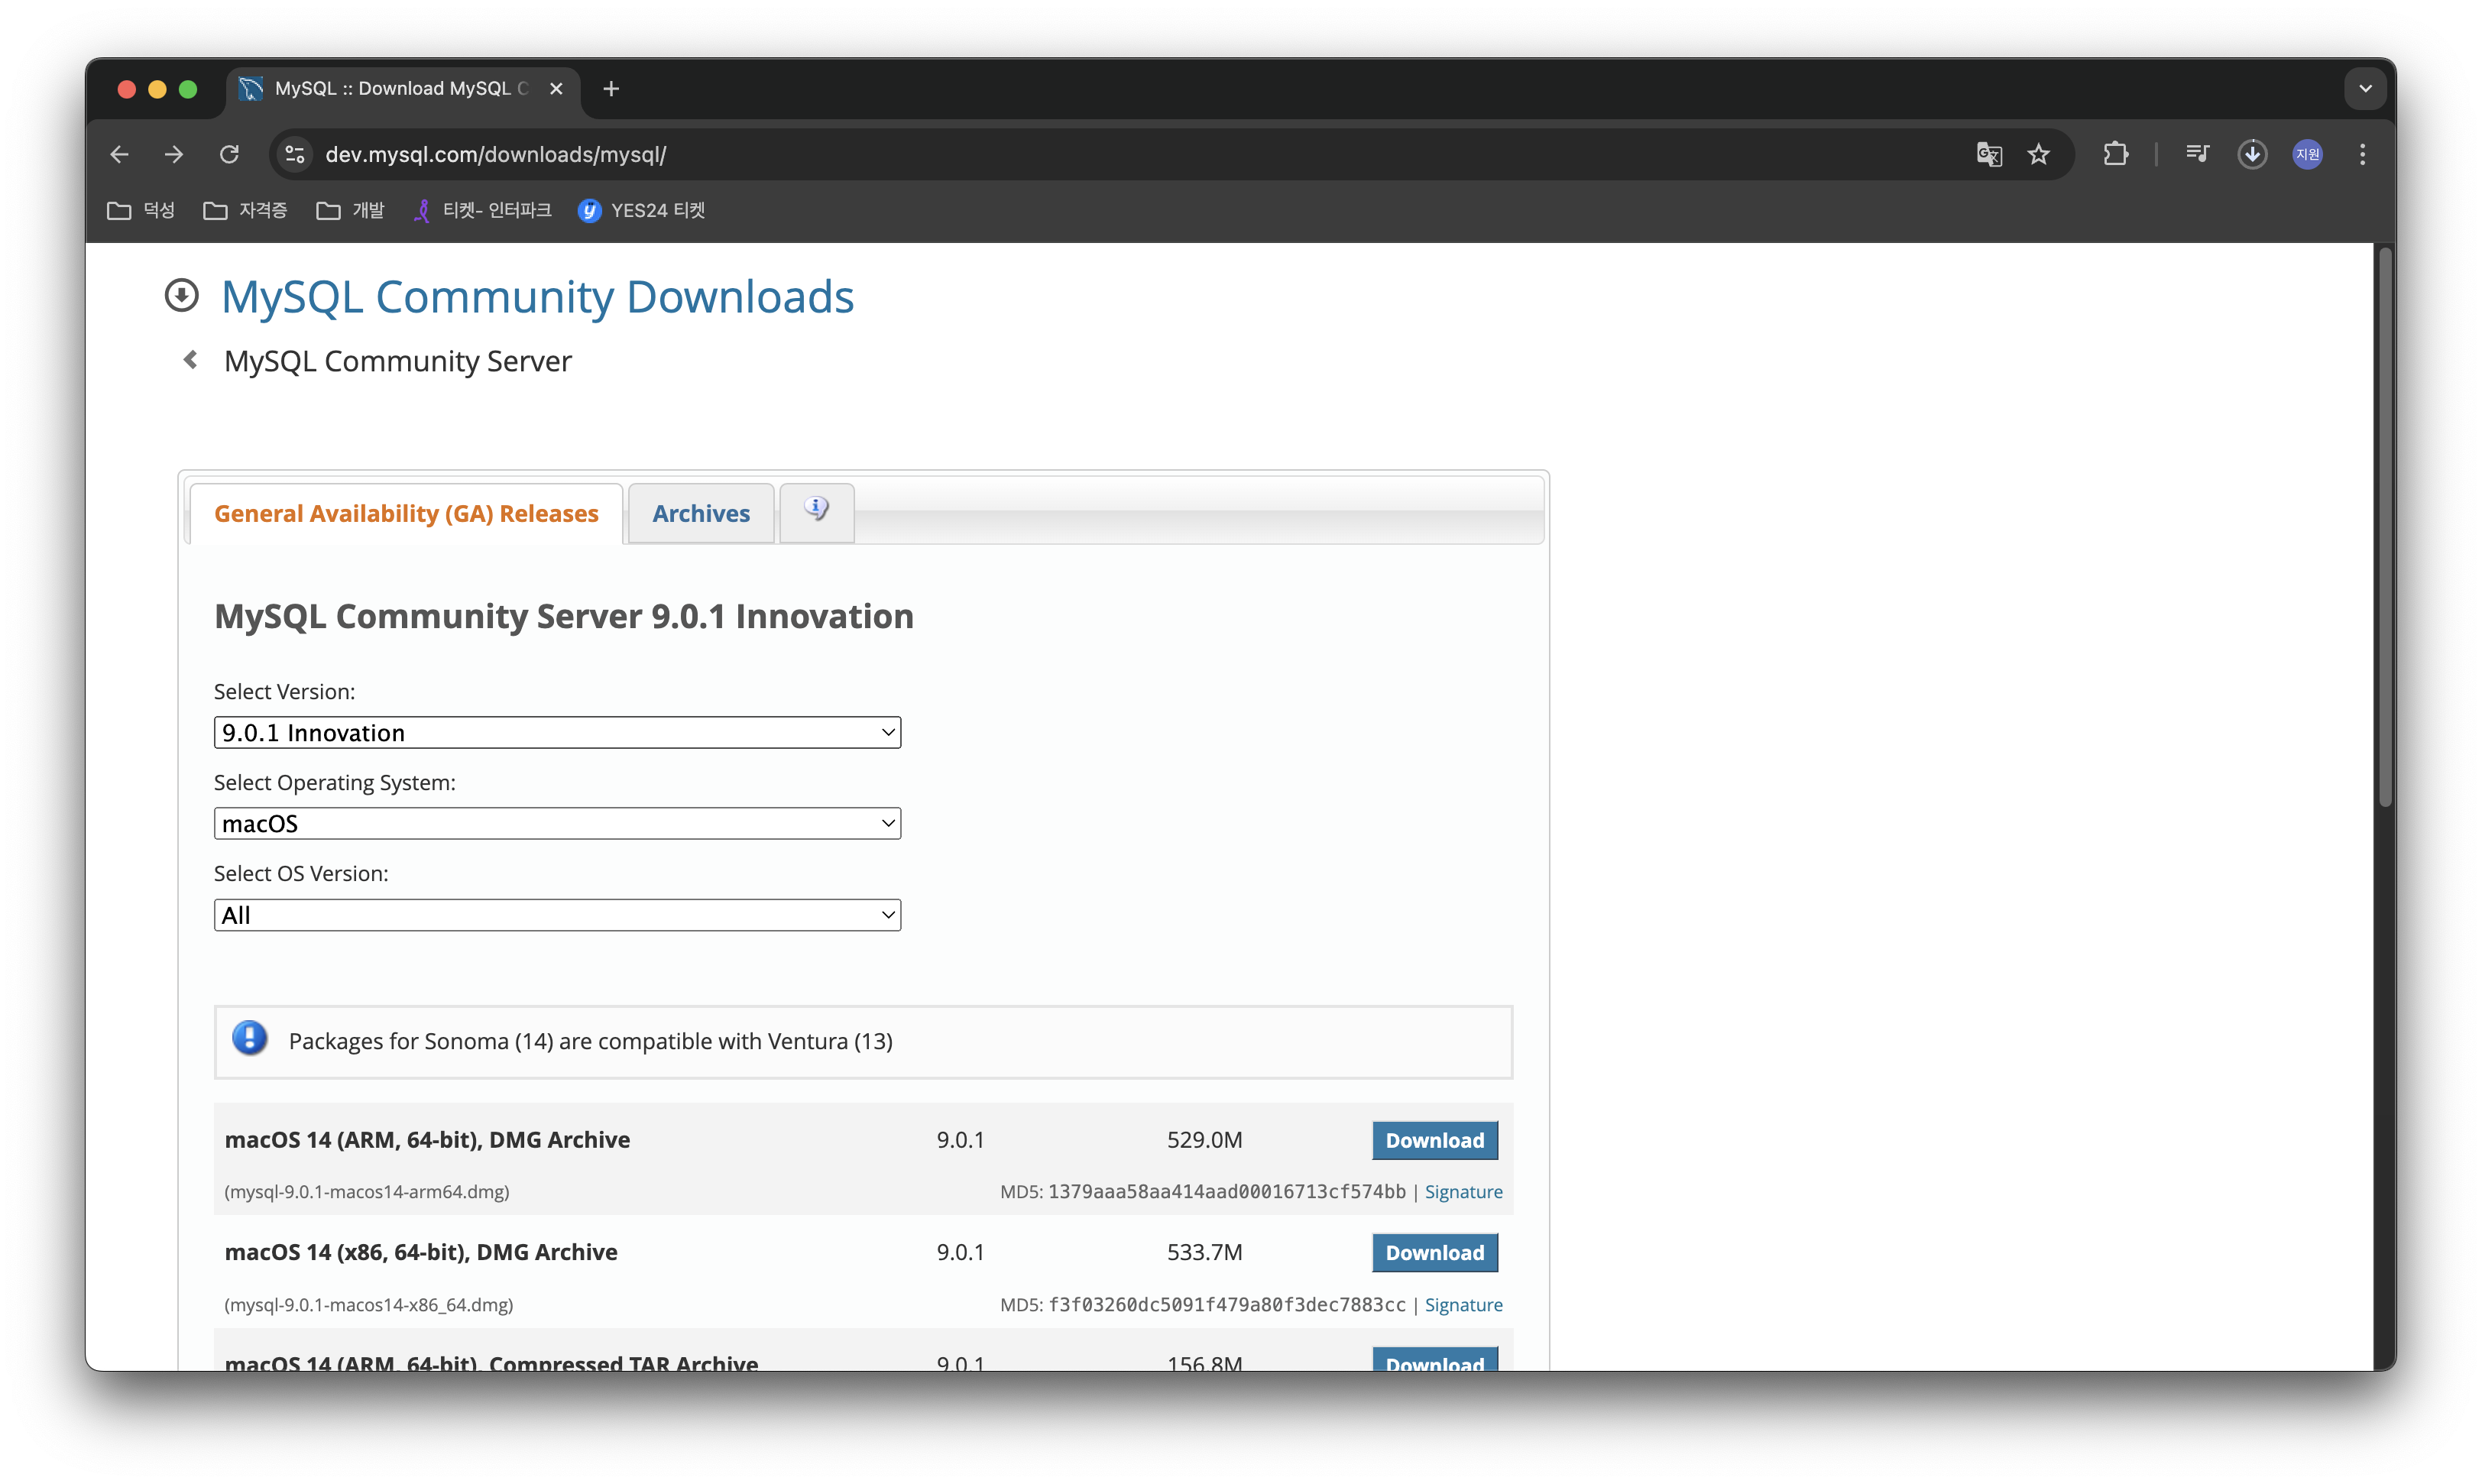Reload the MySQL downloads page
This screenshot has width=2482, height=1484.
pos(229,154)
